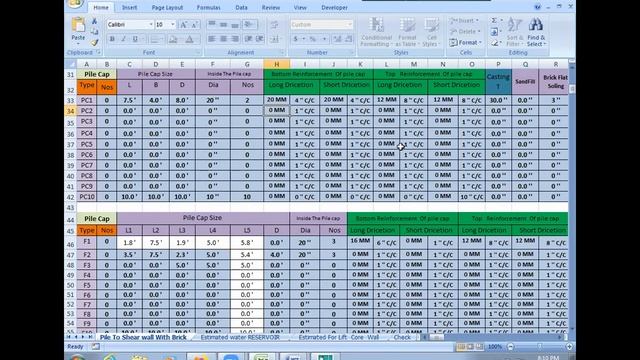The height and width of the screenshot is (360, 640).
Task: Set Bottom Align for cell
Action: point(235,25)
